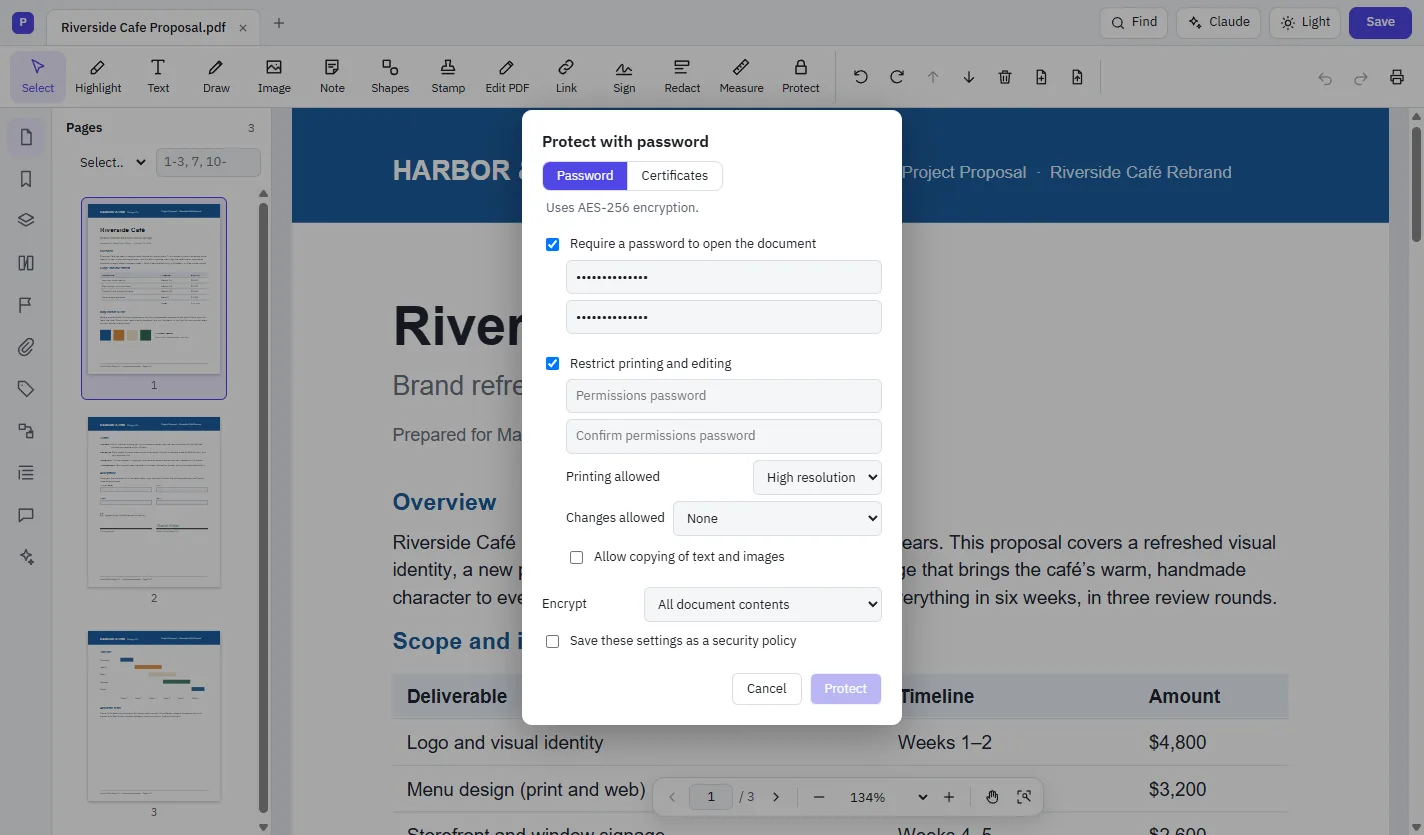Select the Sign tool
1424x835 pixels.
click(x=624, y=77)
